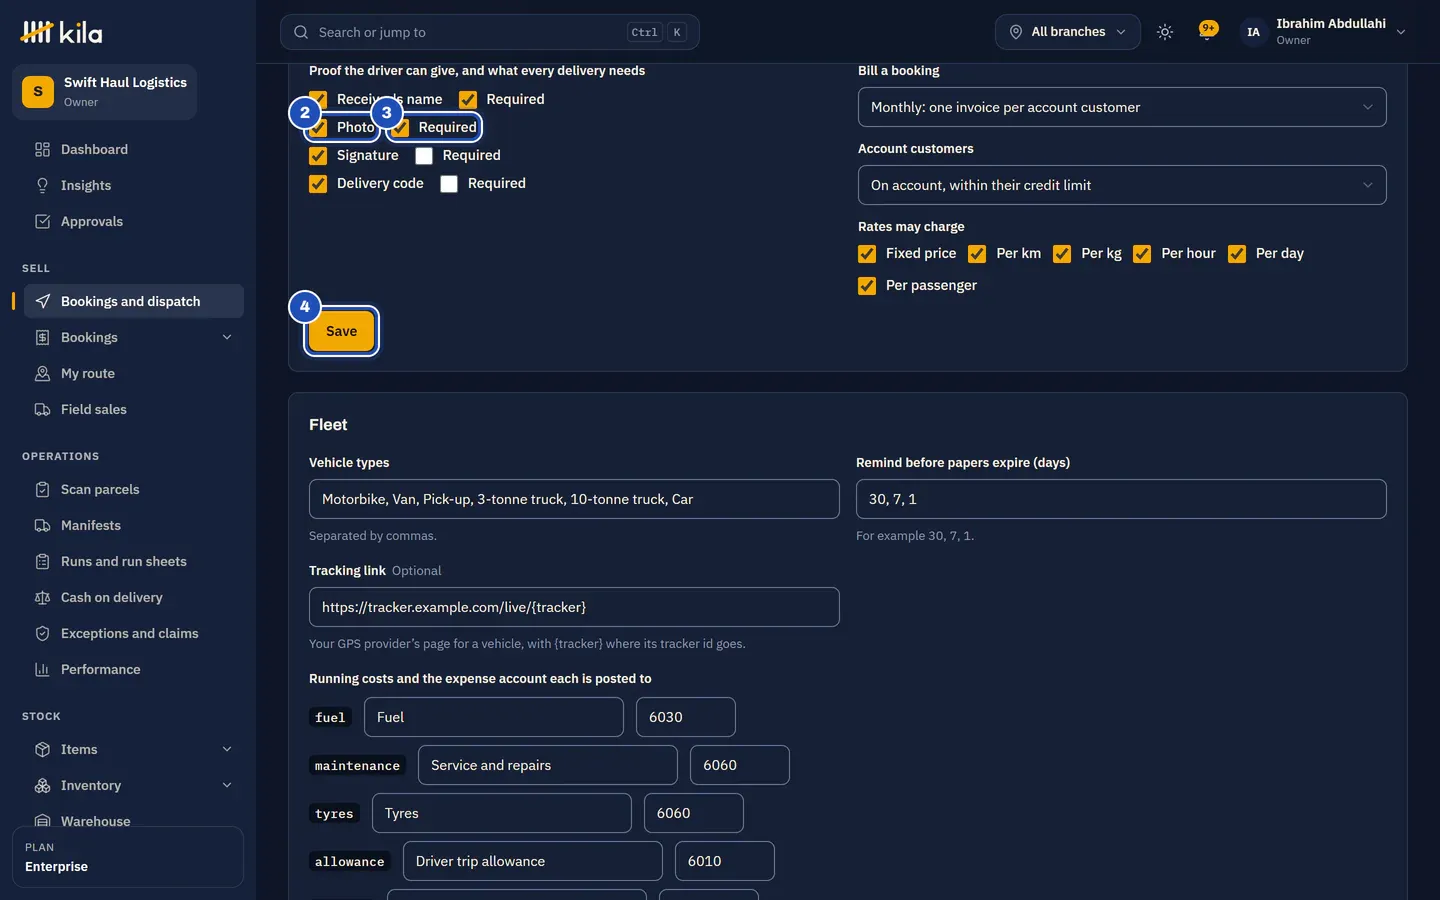This screenshot has width=1440, height=900.
Task: Select Swift Haul Logistics company switcher
Action: (x=104, y=92)
